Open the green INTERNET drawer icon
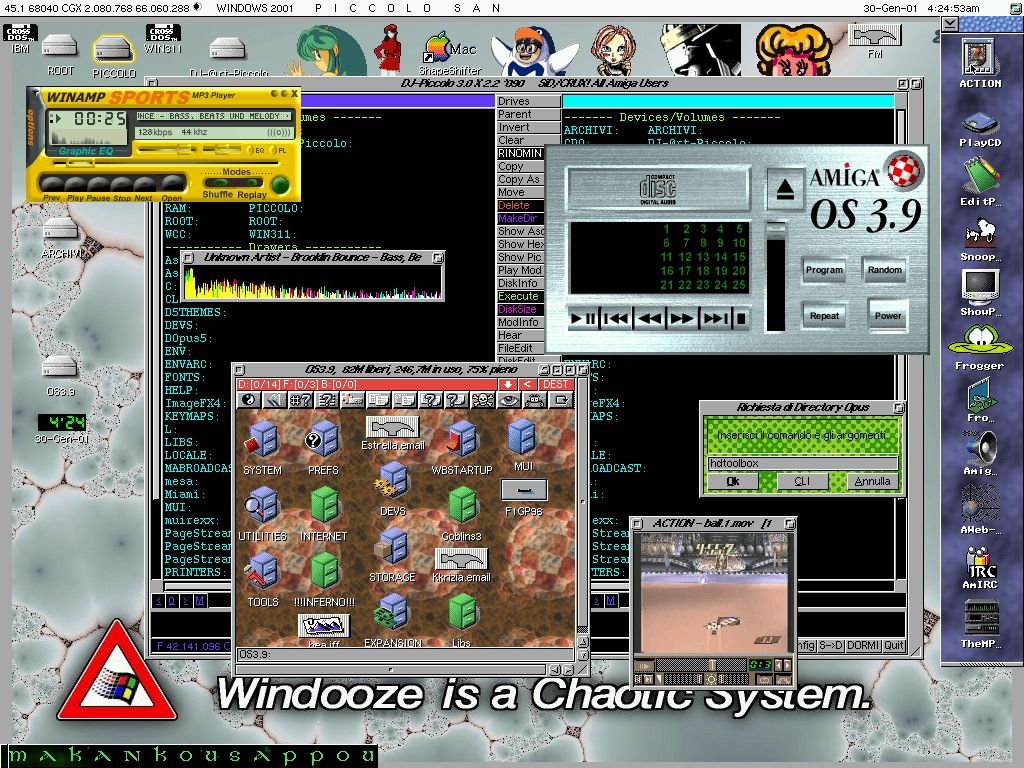 (x=324, y=507)
